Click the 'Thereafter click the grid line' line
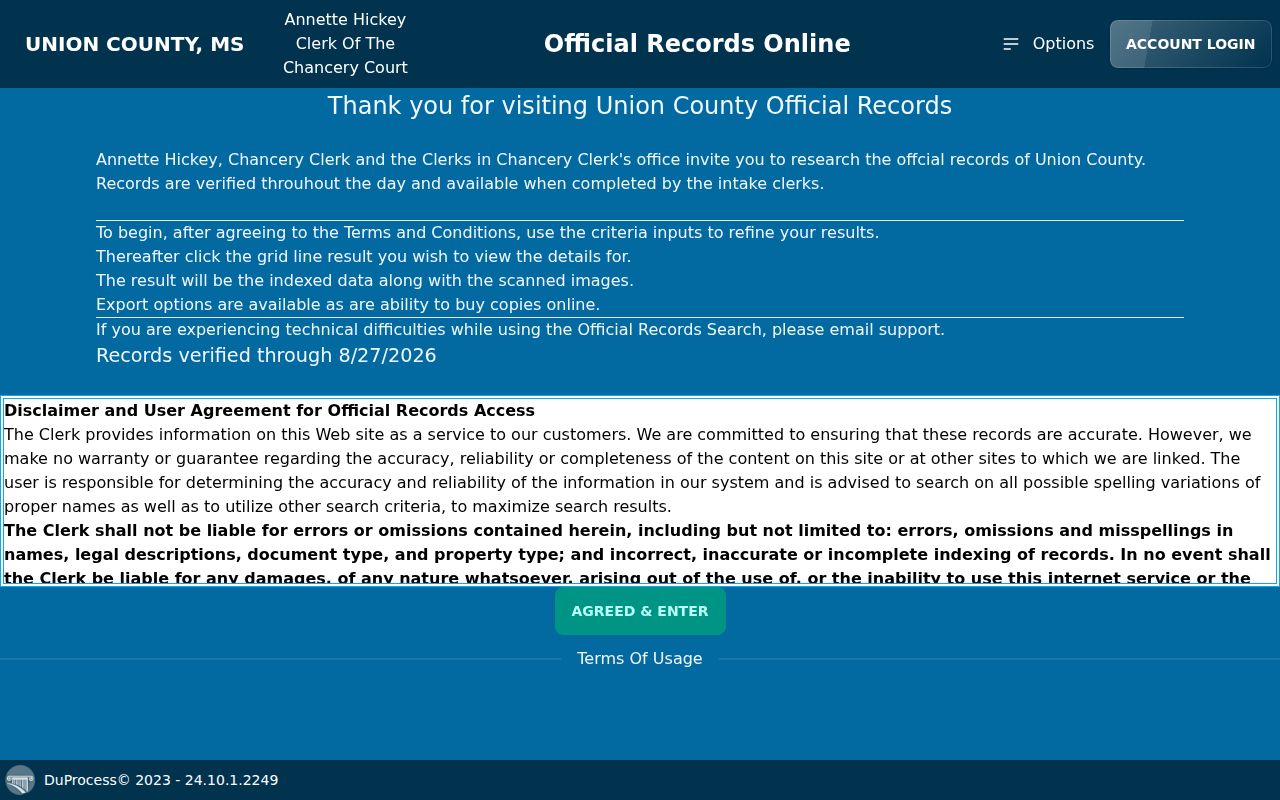 click(363, 256)
